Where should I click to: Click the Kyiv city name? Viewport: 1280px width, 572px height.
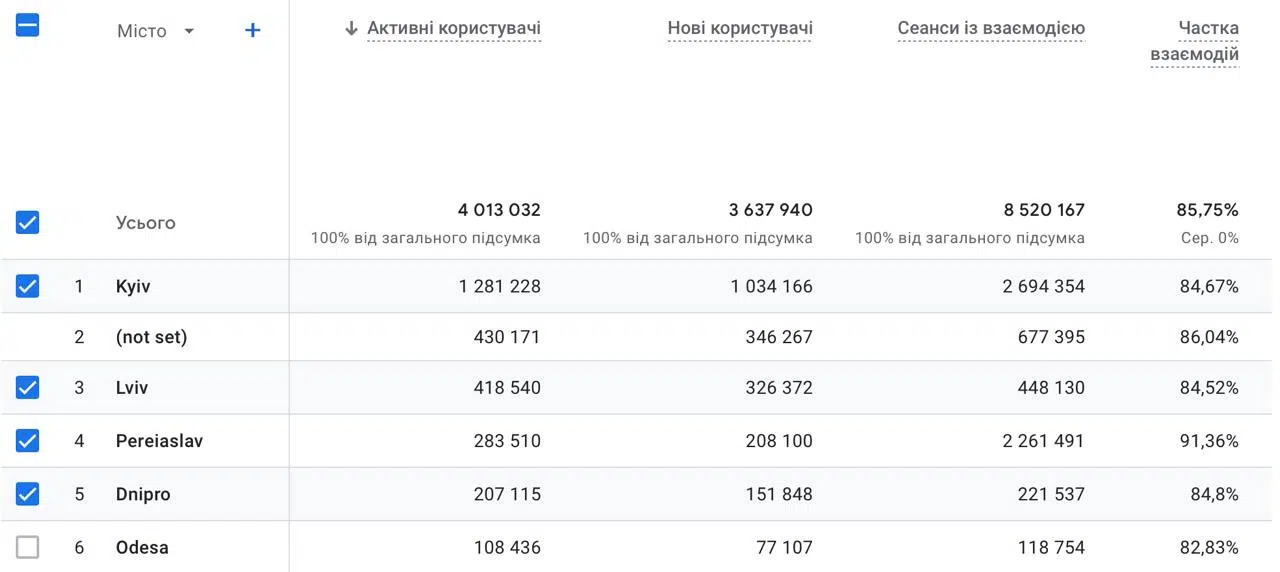click(133, 287)
